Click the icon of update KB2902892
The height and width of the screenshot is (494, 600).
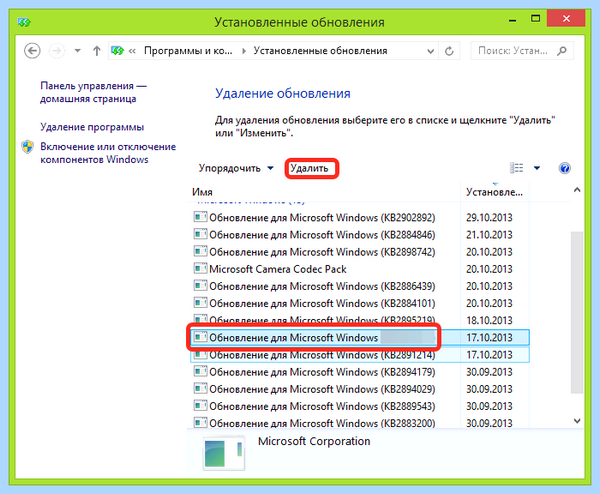(x=200, y=217)
